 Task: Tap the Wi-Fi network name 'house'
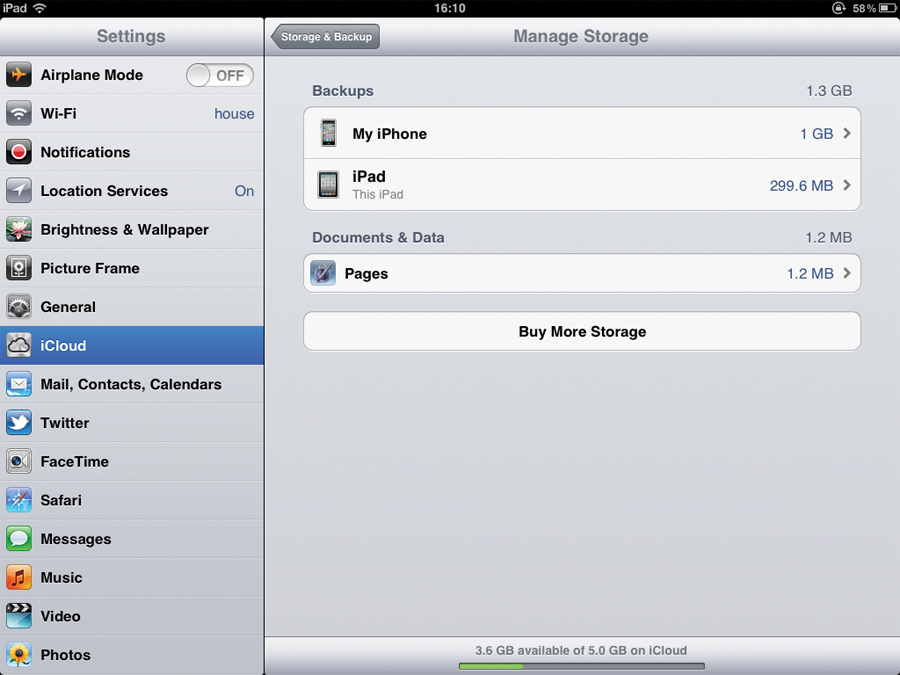pos(234,114)
